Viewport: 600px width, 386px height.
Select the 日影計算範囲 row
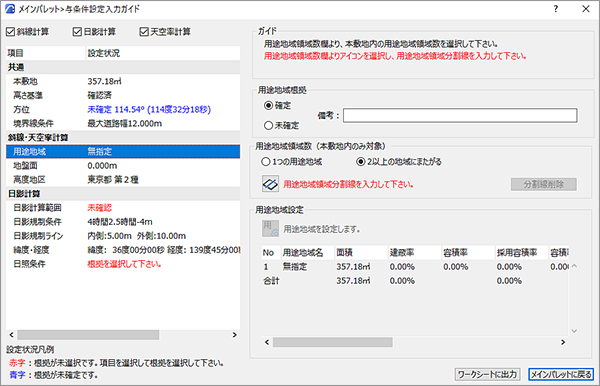tap(123, 208)
